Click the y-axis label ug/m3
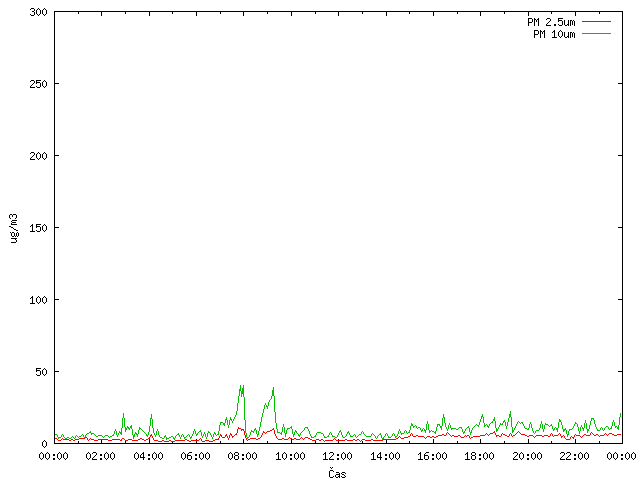The width and height of the screenshot is (640, 480). [14, 228]
